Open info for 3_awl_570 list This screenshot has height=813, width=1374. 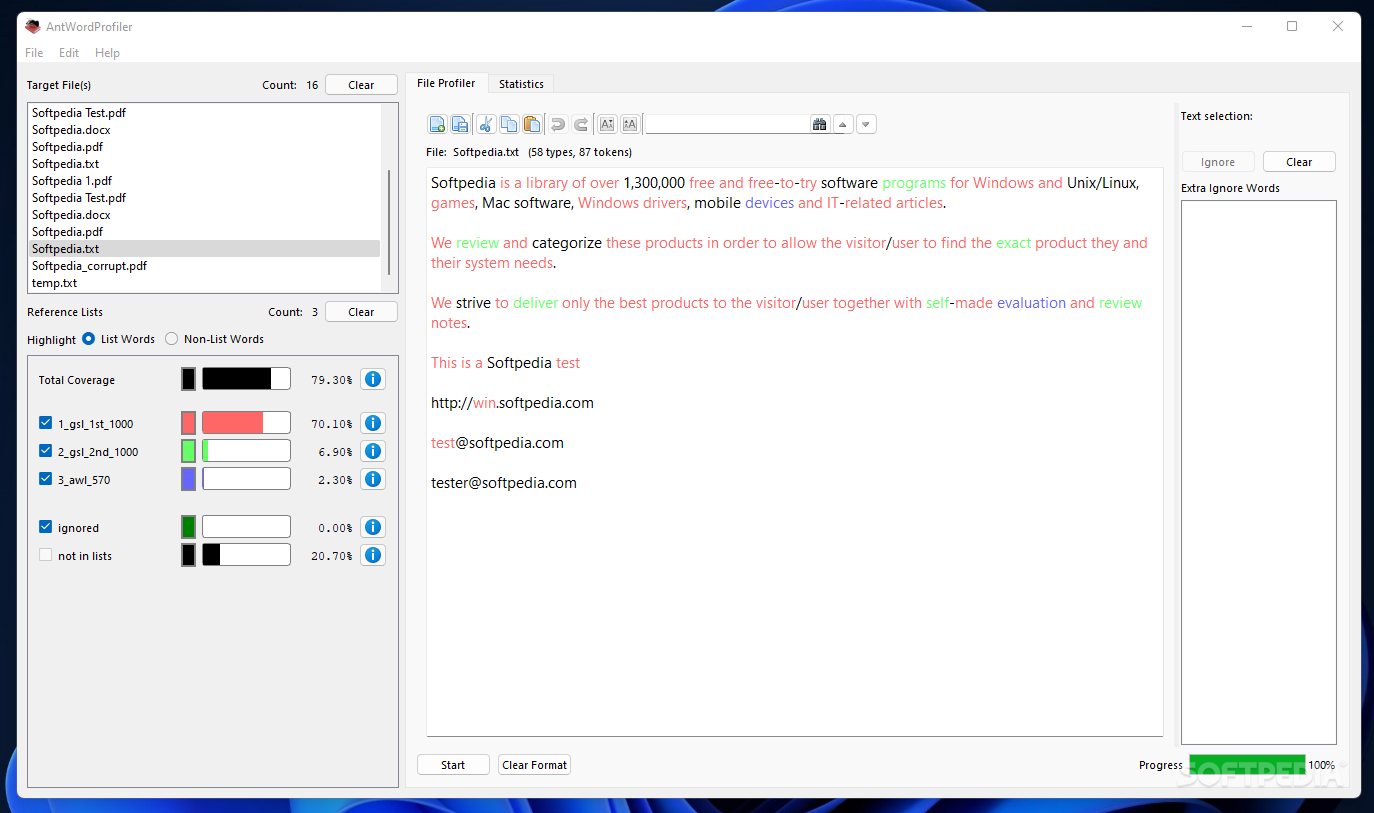click(373, 480)
